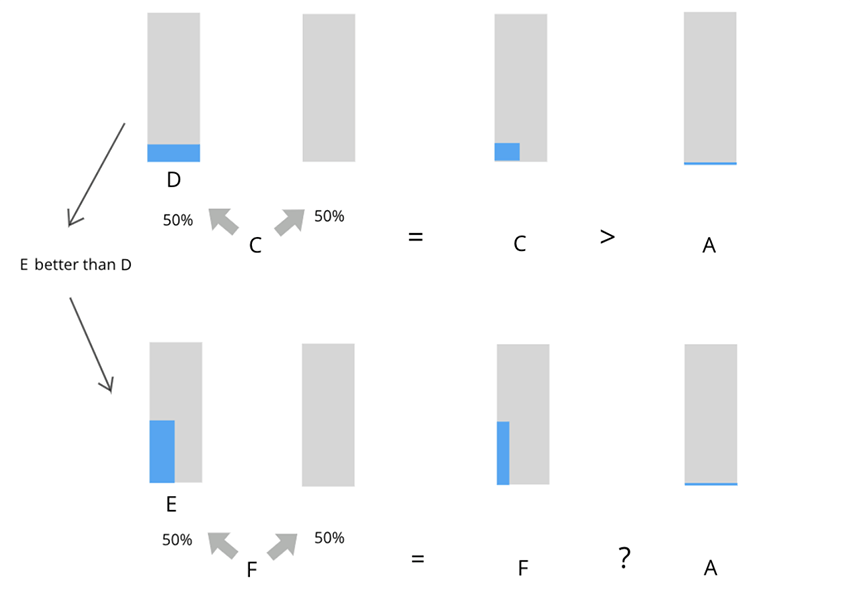Click the 50% label left of lottery F
The image size is (850, 590).
tap(177, 540)
